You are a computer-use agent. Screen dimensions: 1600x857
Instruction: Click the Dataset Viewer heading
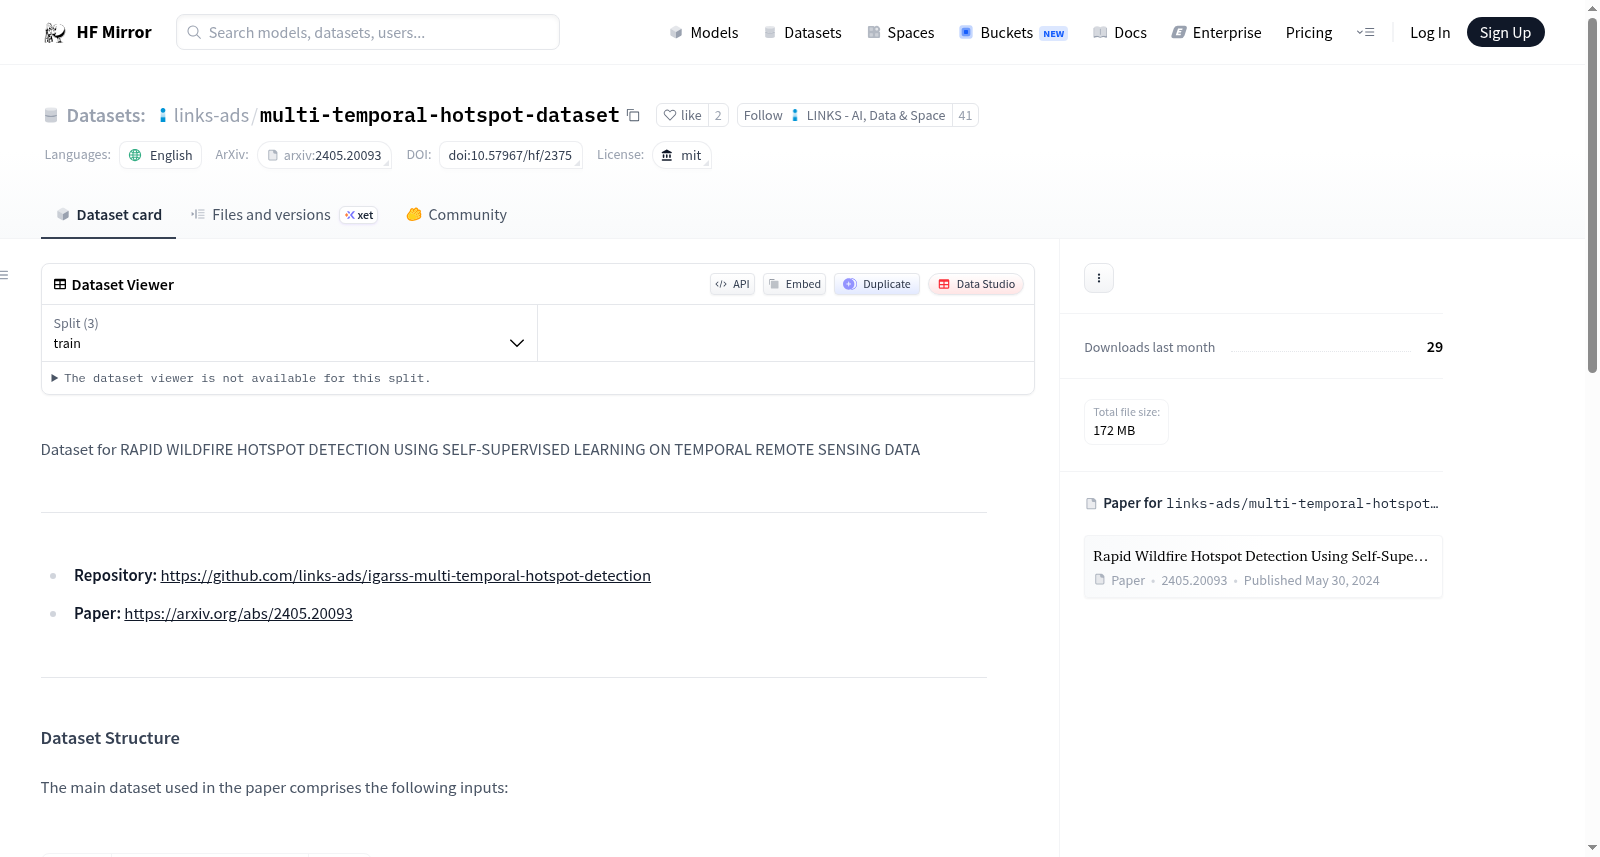tap(123, 285)
